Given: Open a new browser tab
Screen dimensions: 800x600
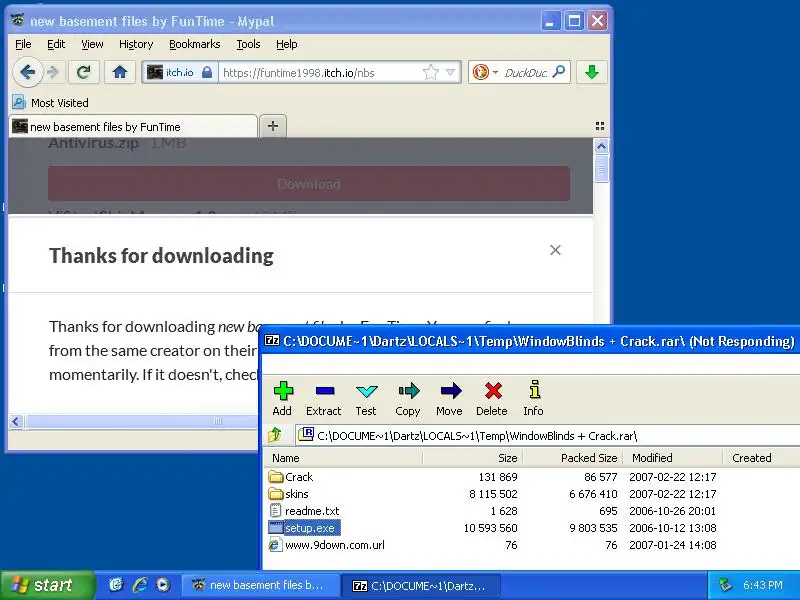Looking at the screenshot, I should tap(273, 126).
